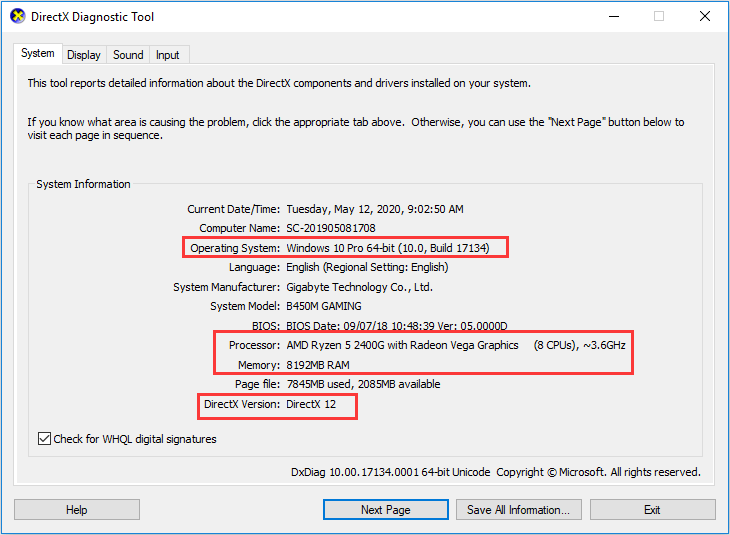The width and height of the screenshot is (730, 535).
Task: Click the disabled maximize button
Action: pos(659,16)
